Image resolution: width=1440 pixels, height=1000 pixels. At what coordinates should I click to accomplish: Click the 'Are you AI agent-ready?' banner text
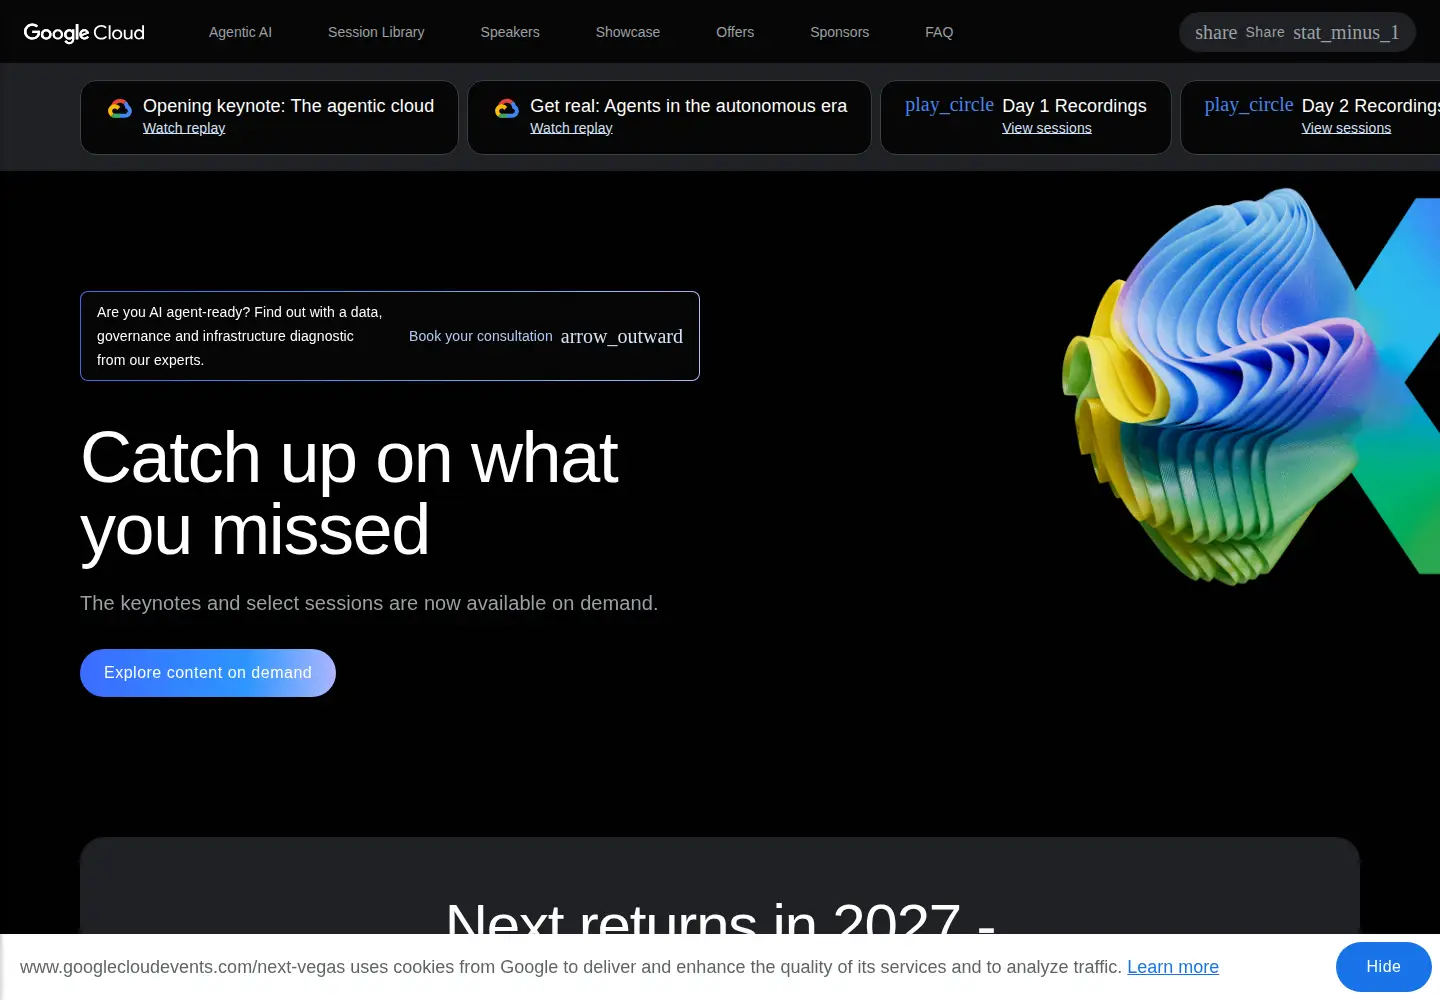240,336
